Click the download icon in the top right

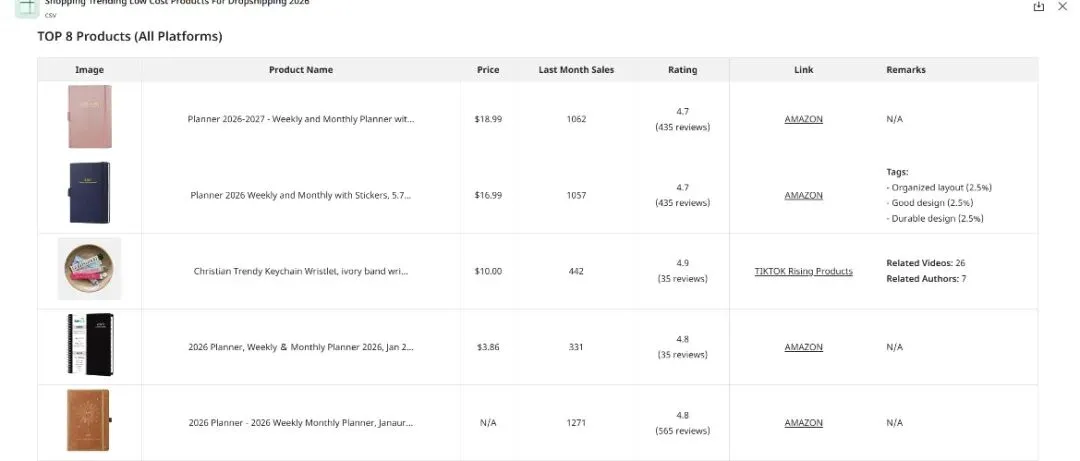coord(1038,7)
